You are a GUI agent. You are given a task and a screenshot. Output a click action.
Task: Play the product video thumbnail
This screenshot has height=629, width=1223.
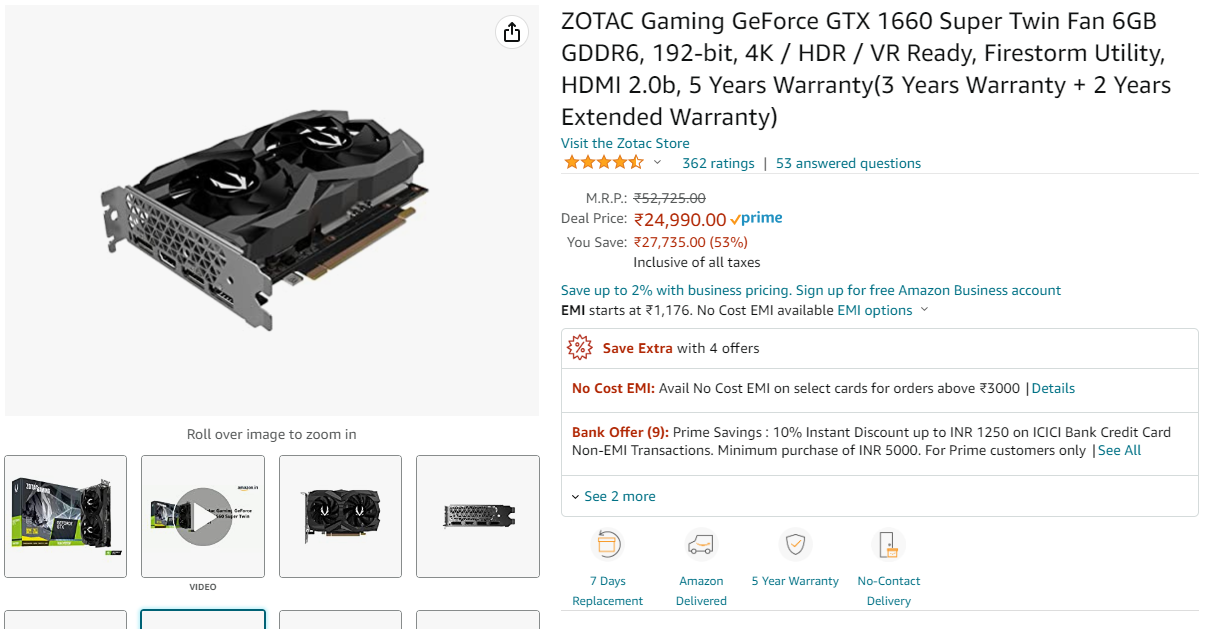203,516
